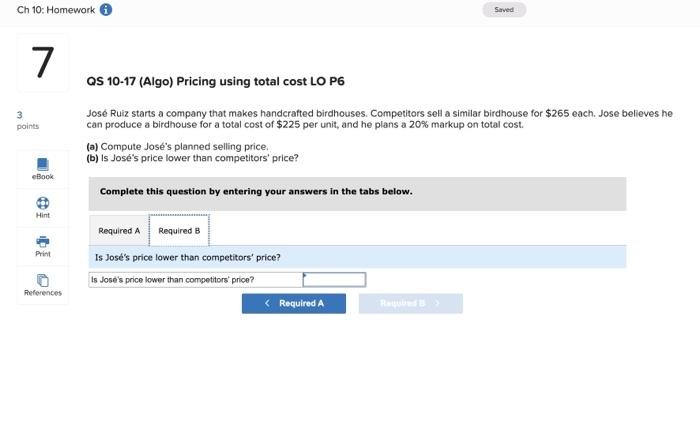Switch to the Required A tab
This screenshot has width=700, height=437.
119,231
